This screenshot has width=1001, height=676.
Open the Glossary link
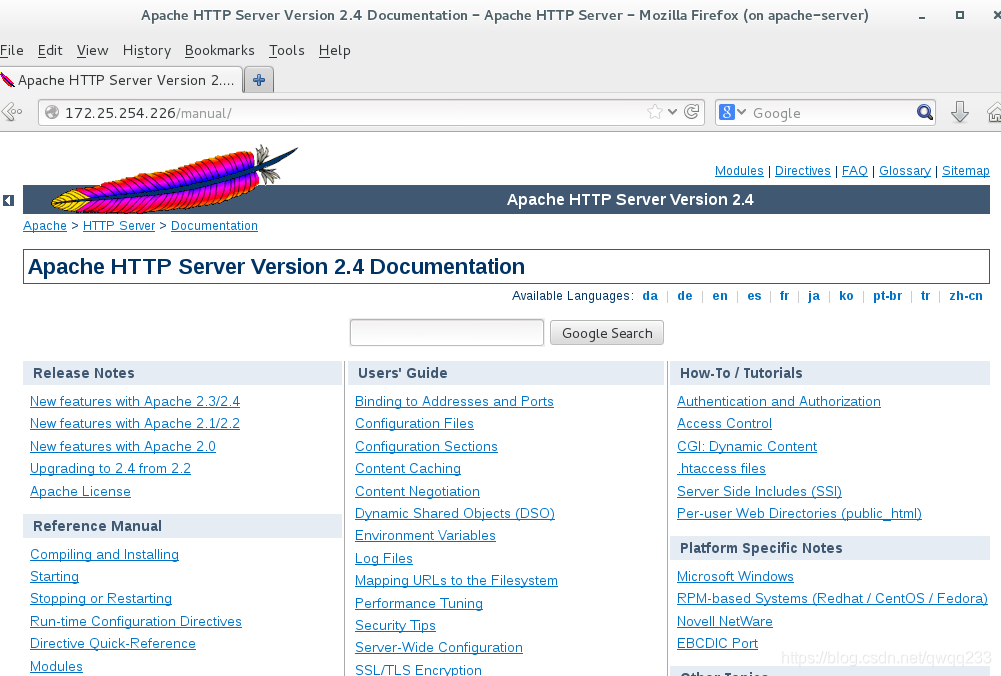(905, 170)
